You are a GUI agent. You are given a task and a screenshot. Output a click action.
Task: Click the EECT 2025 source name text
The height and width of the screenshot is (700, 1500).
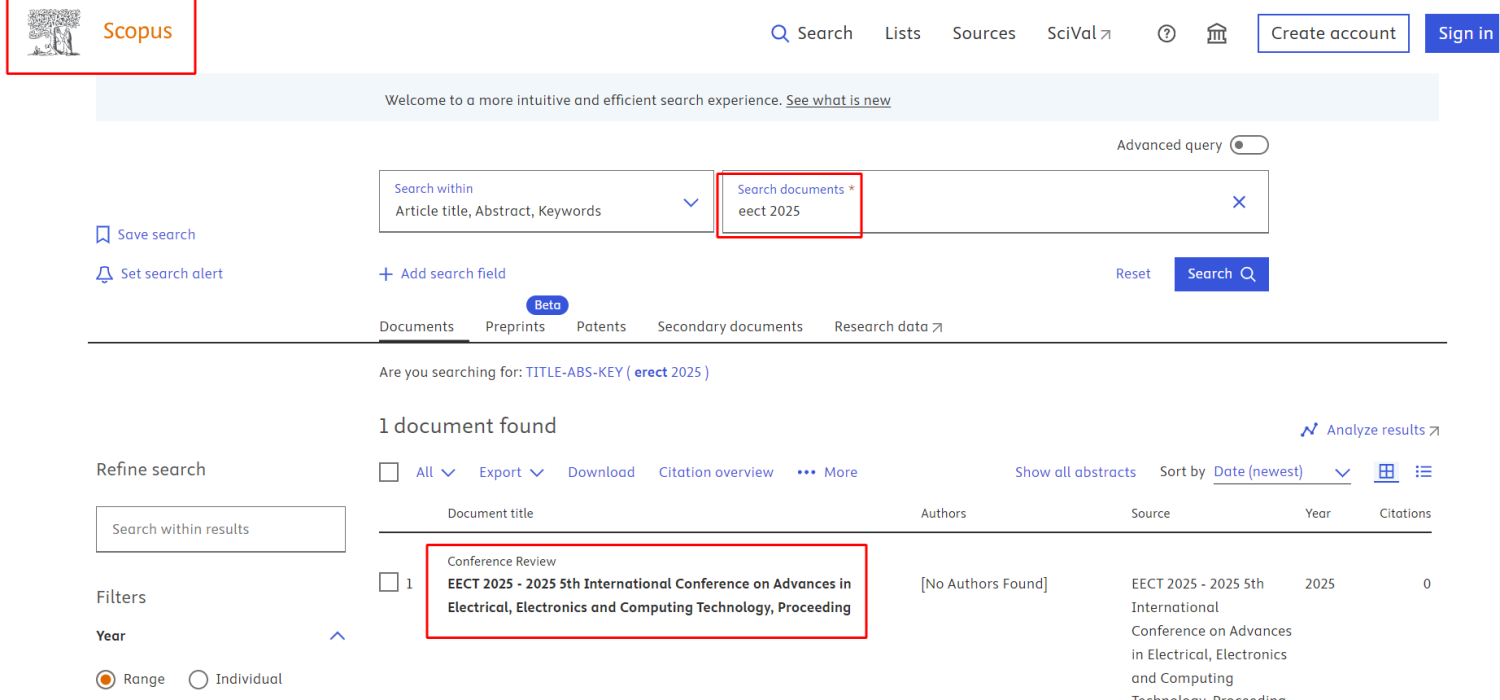click(1211, 637)
